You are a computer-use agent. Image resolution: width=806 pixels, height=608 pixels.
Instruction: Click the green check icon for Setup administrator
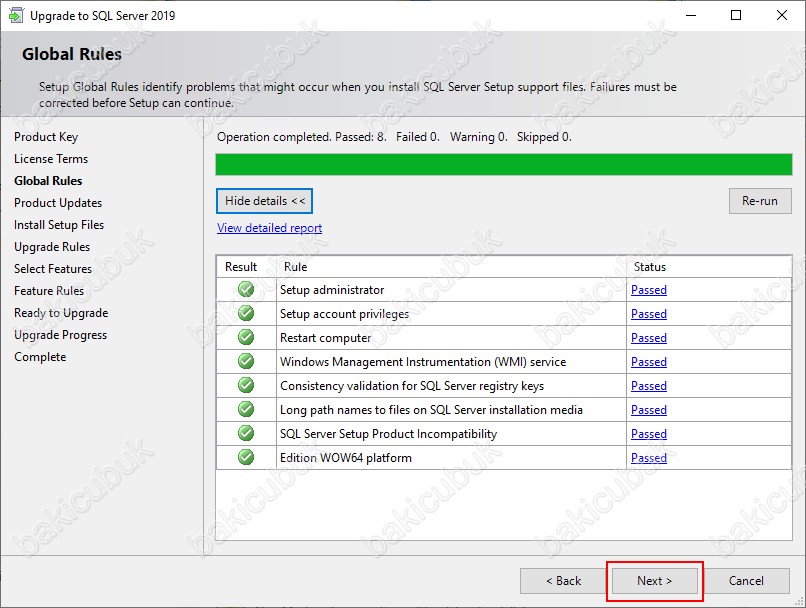246,289
